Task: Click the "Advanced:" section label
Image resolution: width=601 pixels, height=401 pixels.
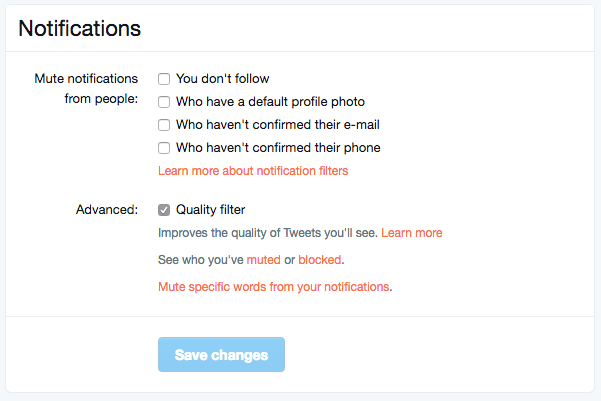Action: point(106,210)
